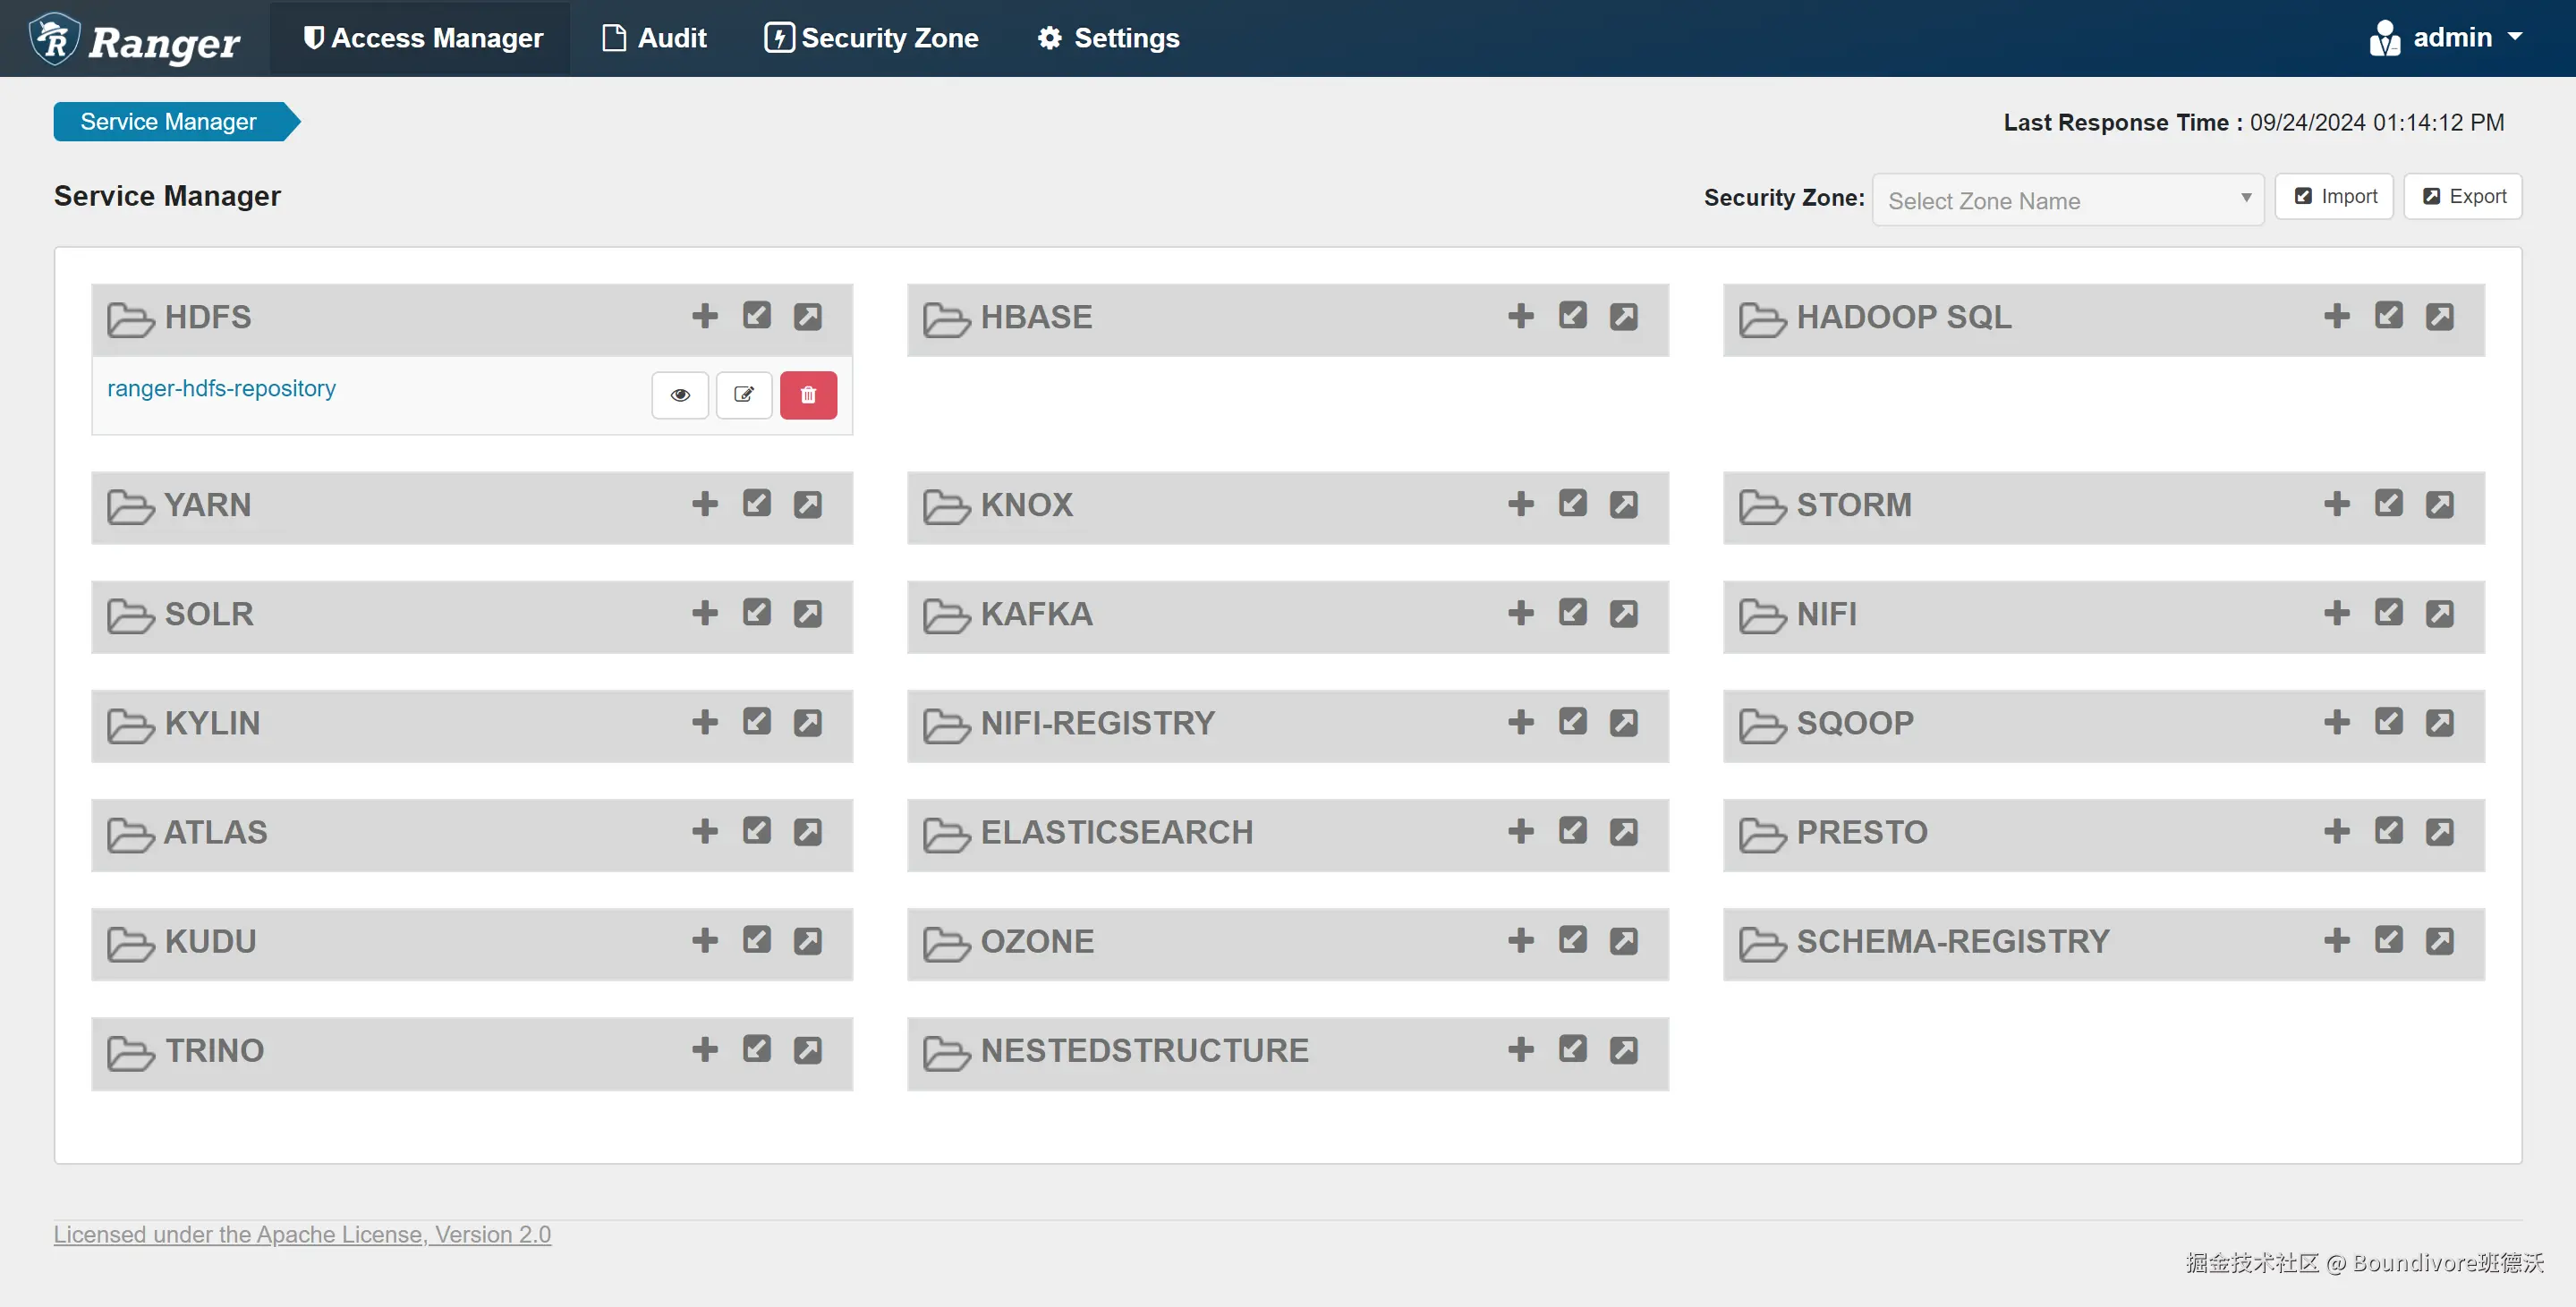Viewport: 2576px width, 1307px height.
Task: Click the import icon in the HBASE header
Action: pyautogui.click(x=1572, y=316)
